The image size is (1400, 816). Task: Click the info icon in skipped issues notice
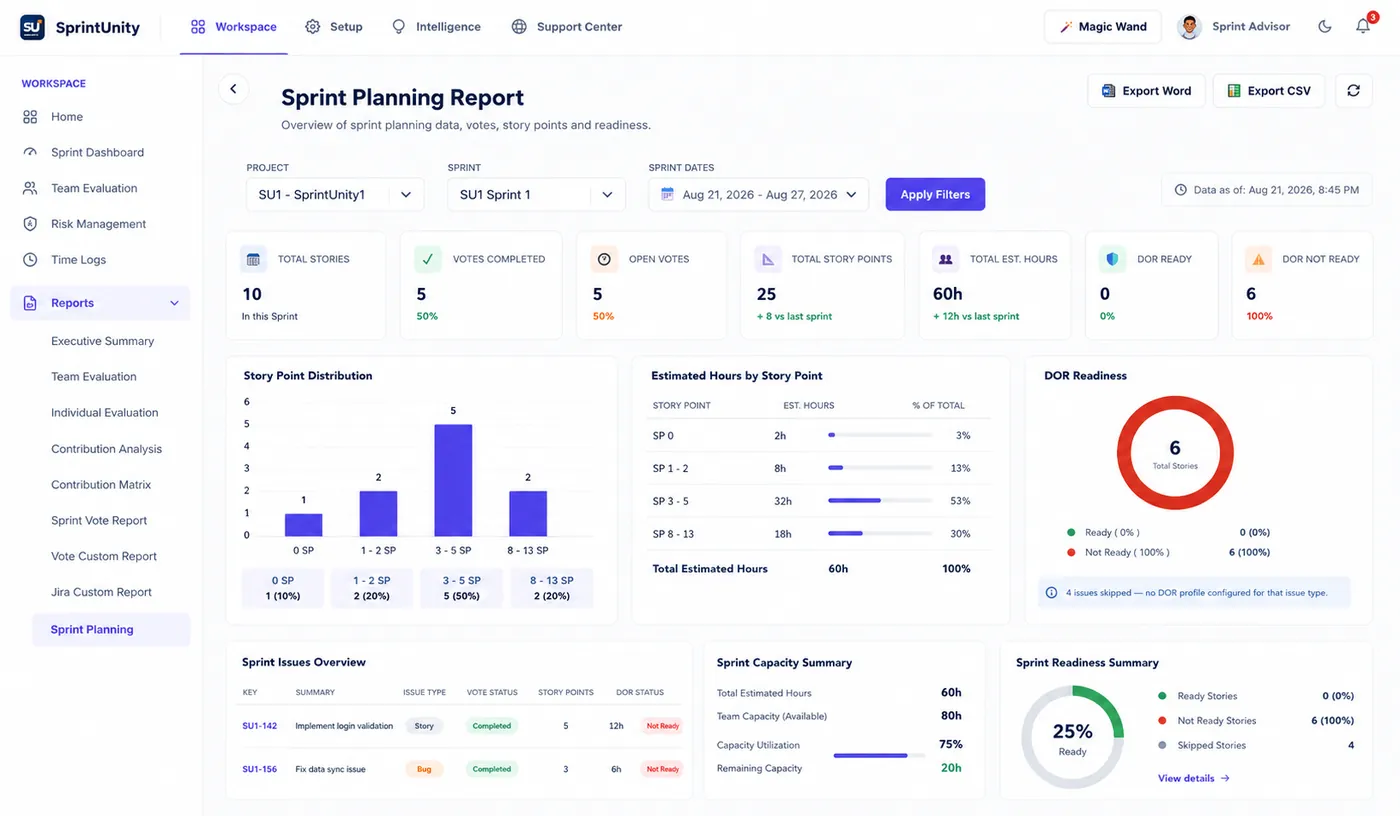tap(1051, 593)
